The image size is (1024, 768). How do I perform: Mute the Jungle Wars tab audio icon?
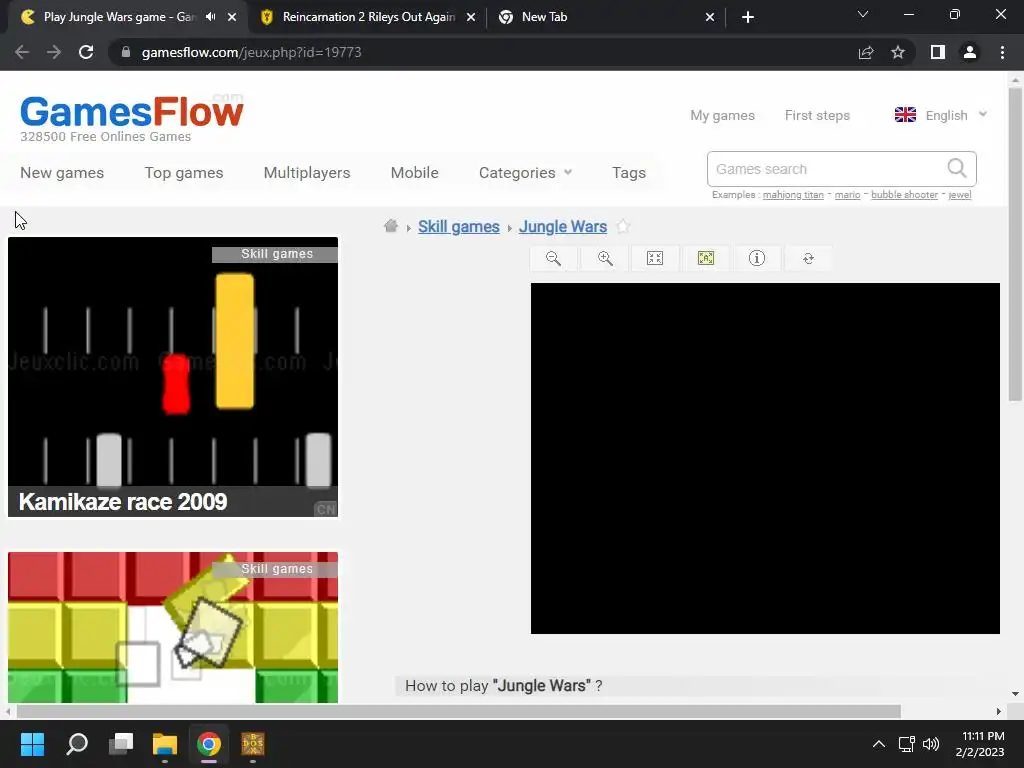[x=210, y=17]
